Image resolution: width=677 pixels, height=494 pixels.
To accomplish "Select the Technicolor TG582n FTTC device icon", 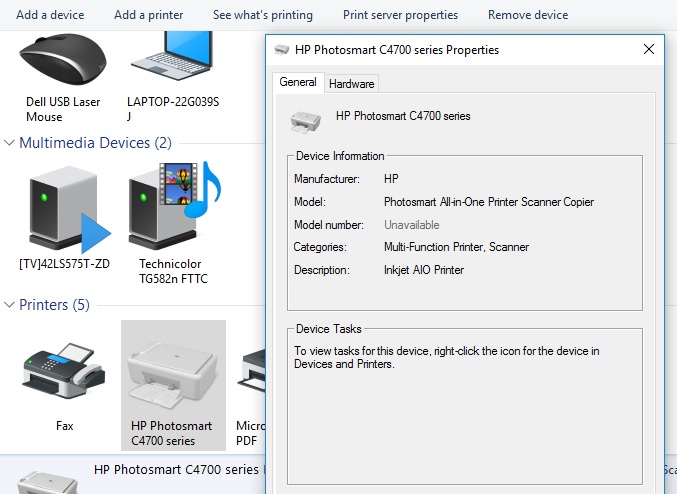I will 174,206.
